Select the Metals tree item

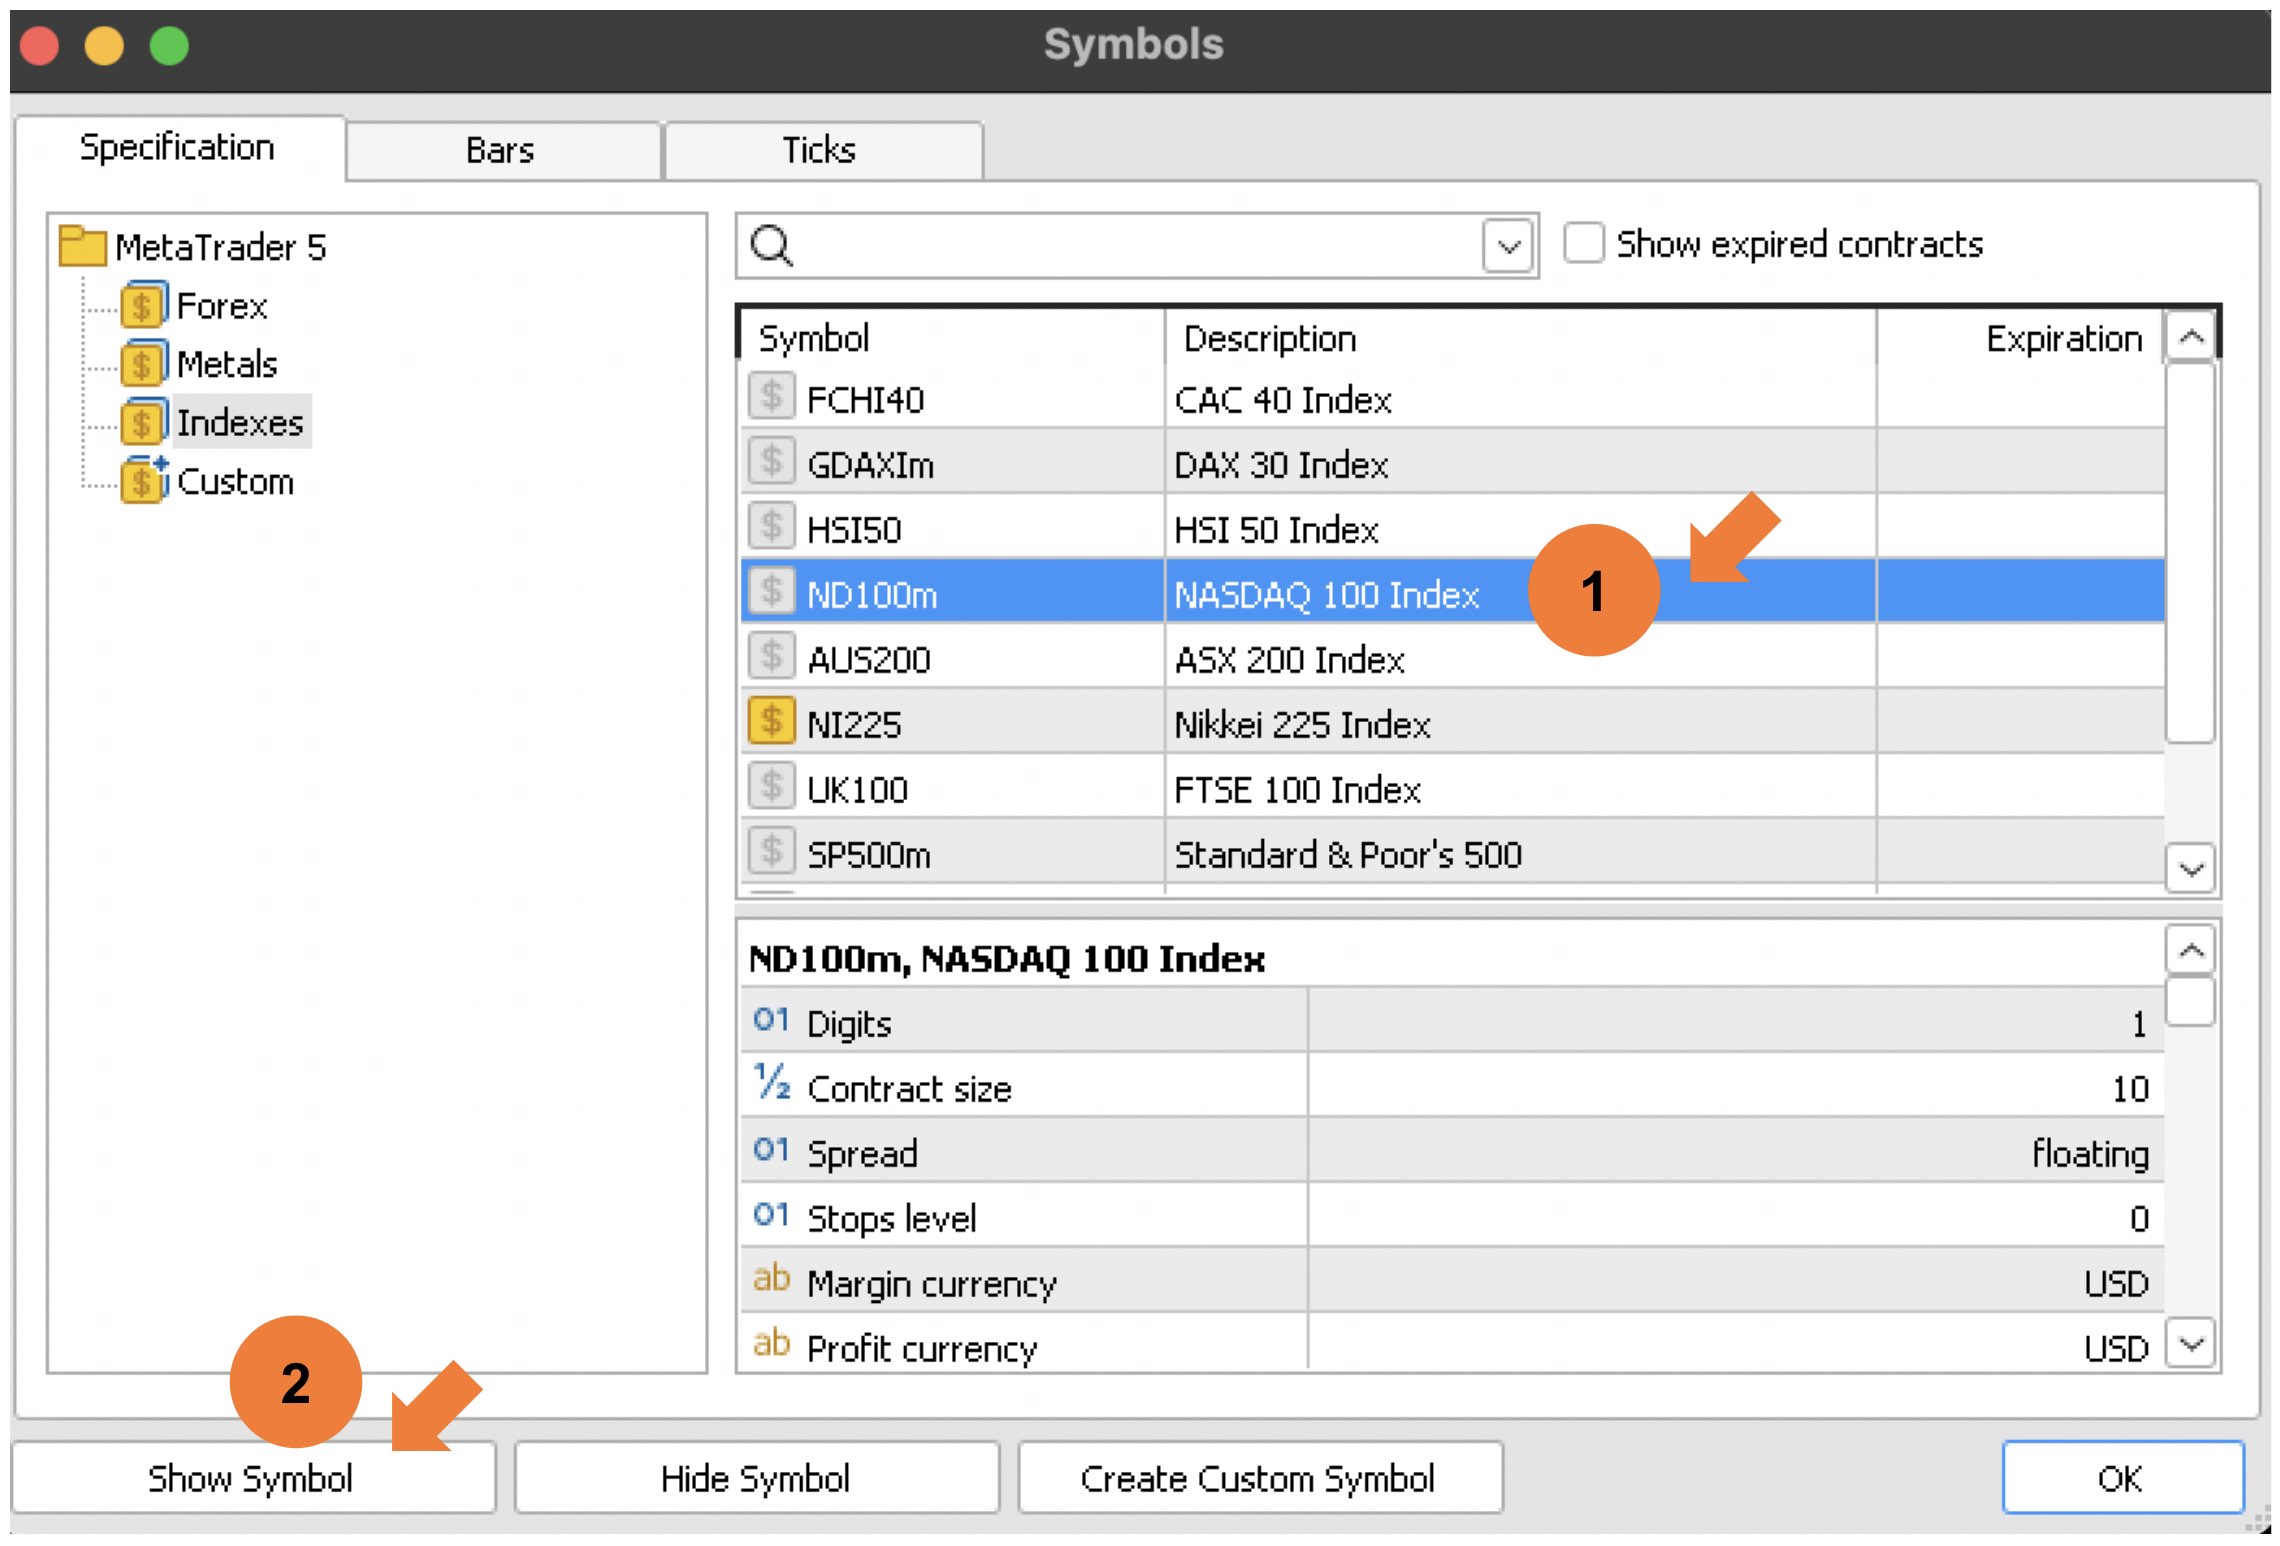227,364
